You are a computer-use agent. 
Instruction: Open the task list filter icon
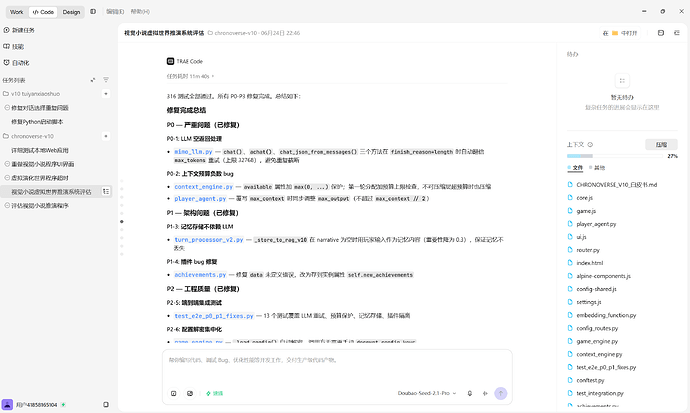(106, 80)
